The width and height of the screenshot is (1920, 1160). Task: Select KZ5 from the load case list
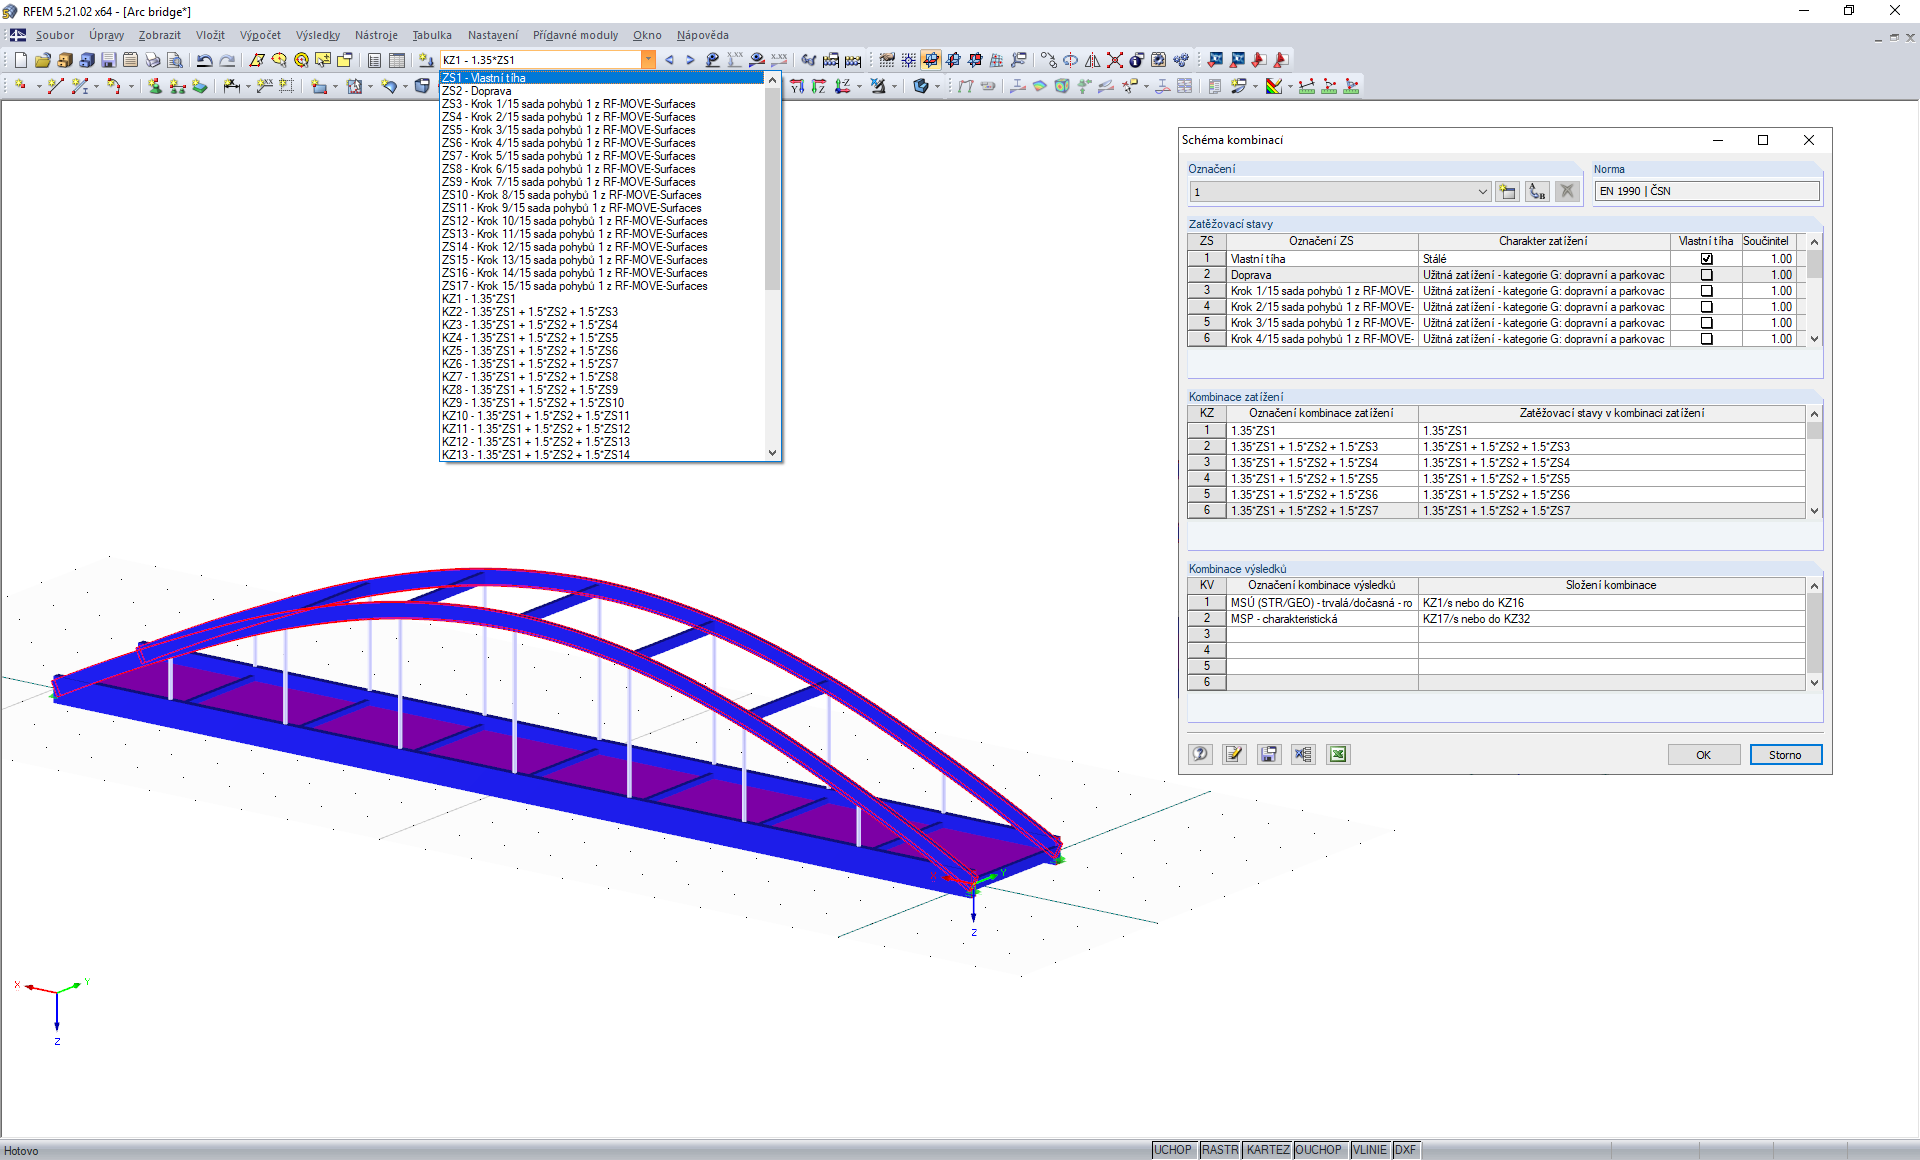coord(530,351)
